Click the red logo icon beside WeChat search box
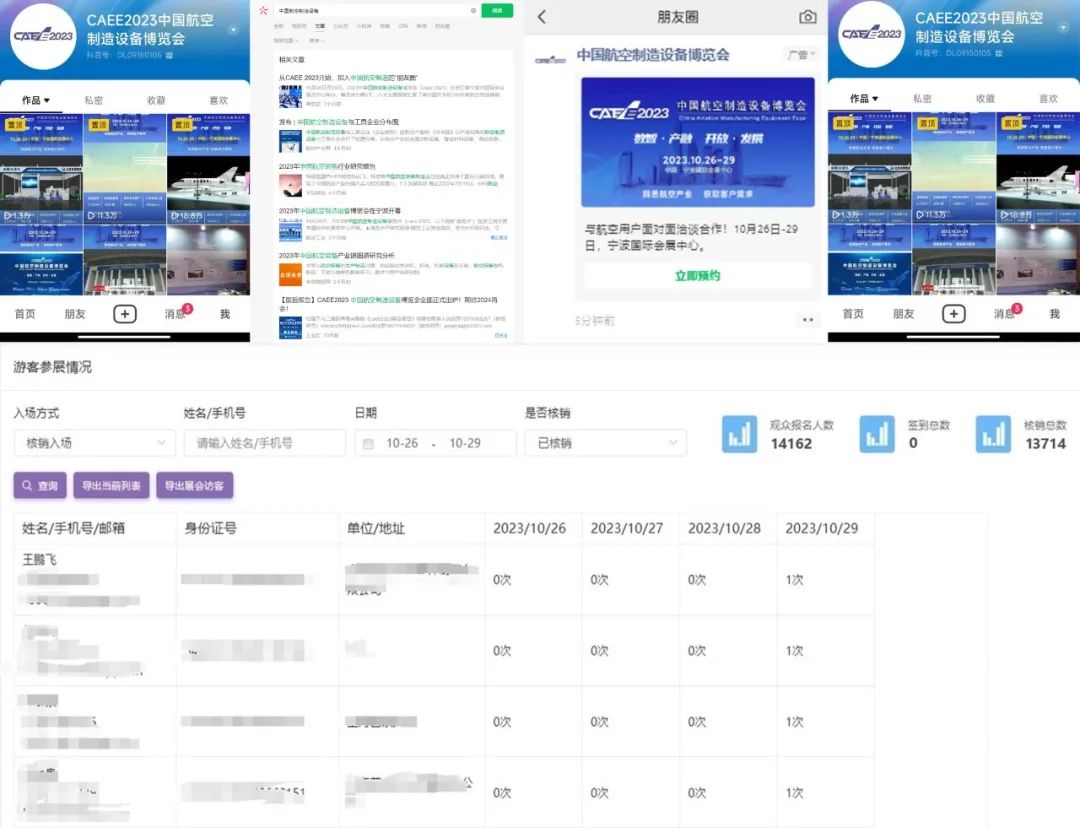This screenshot has height=828, width=1080. pos(263,10)
